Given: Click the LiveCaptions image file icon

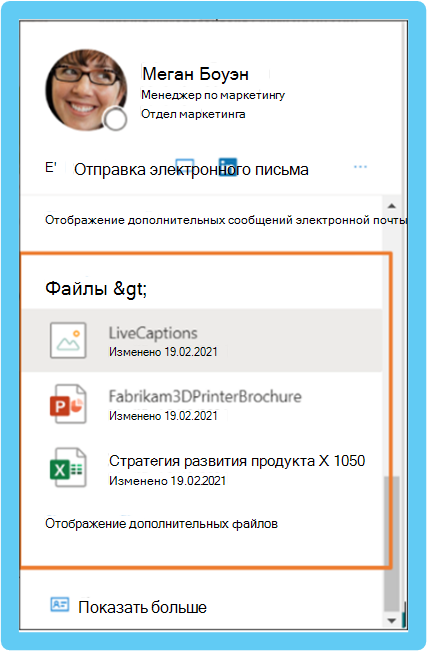Looking at the screenshot, I should pos(68,340).
